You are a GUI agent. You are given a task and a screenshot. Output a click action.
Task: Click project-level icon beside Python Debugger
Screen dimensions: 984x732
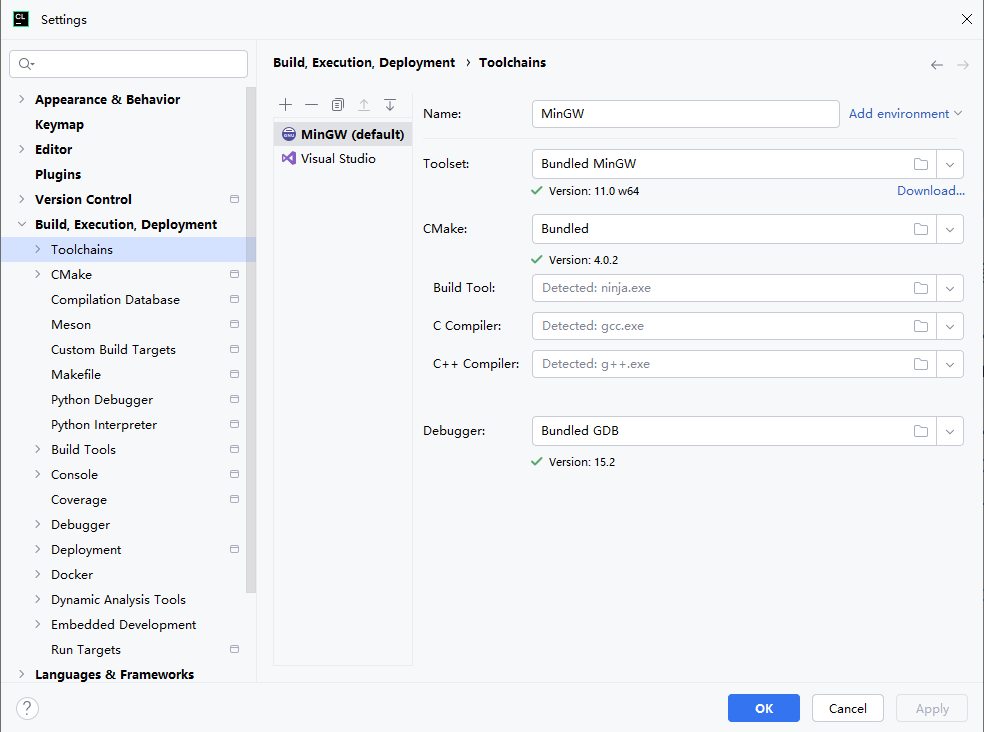click(234, 399)
